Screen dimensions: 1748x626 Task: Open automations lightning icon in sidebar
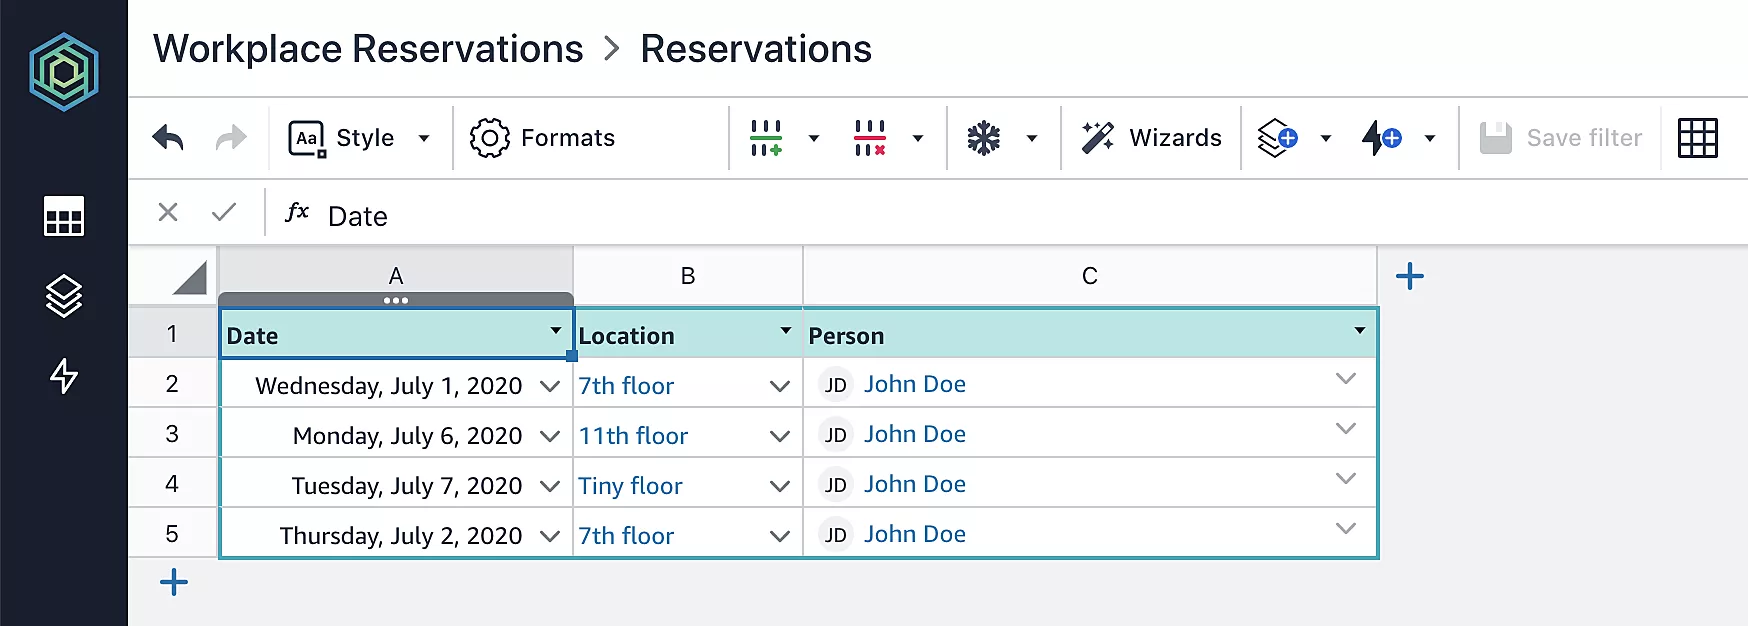tap(64, 376)
